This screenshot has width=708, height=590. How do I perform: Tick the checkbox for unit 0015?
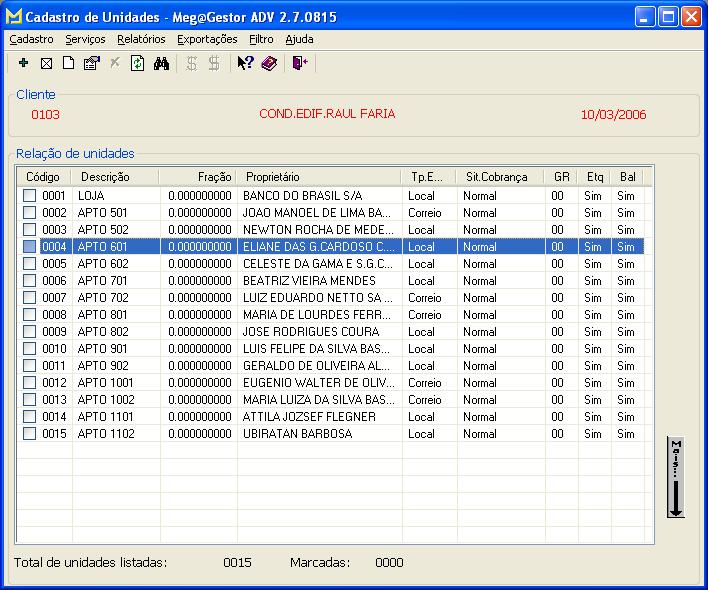[x=30, y=434]
